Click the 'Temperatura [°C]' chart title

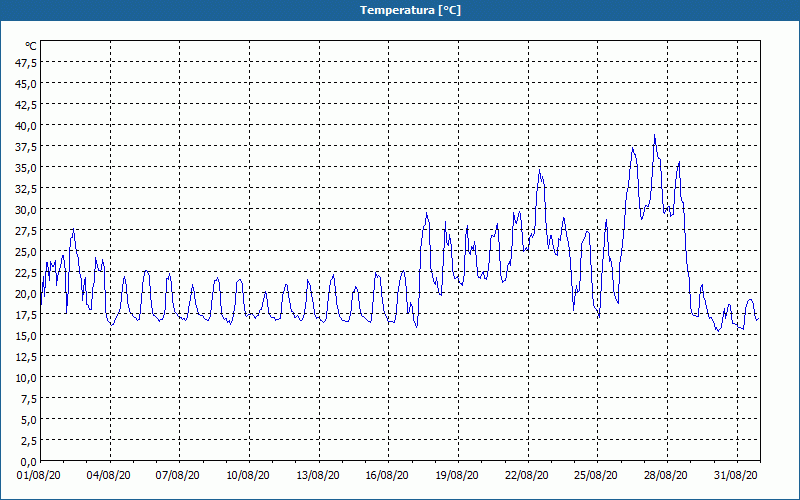point(410,10)
